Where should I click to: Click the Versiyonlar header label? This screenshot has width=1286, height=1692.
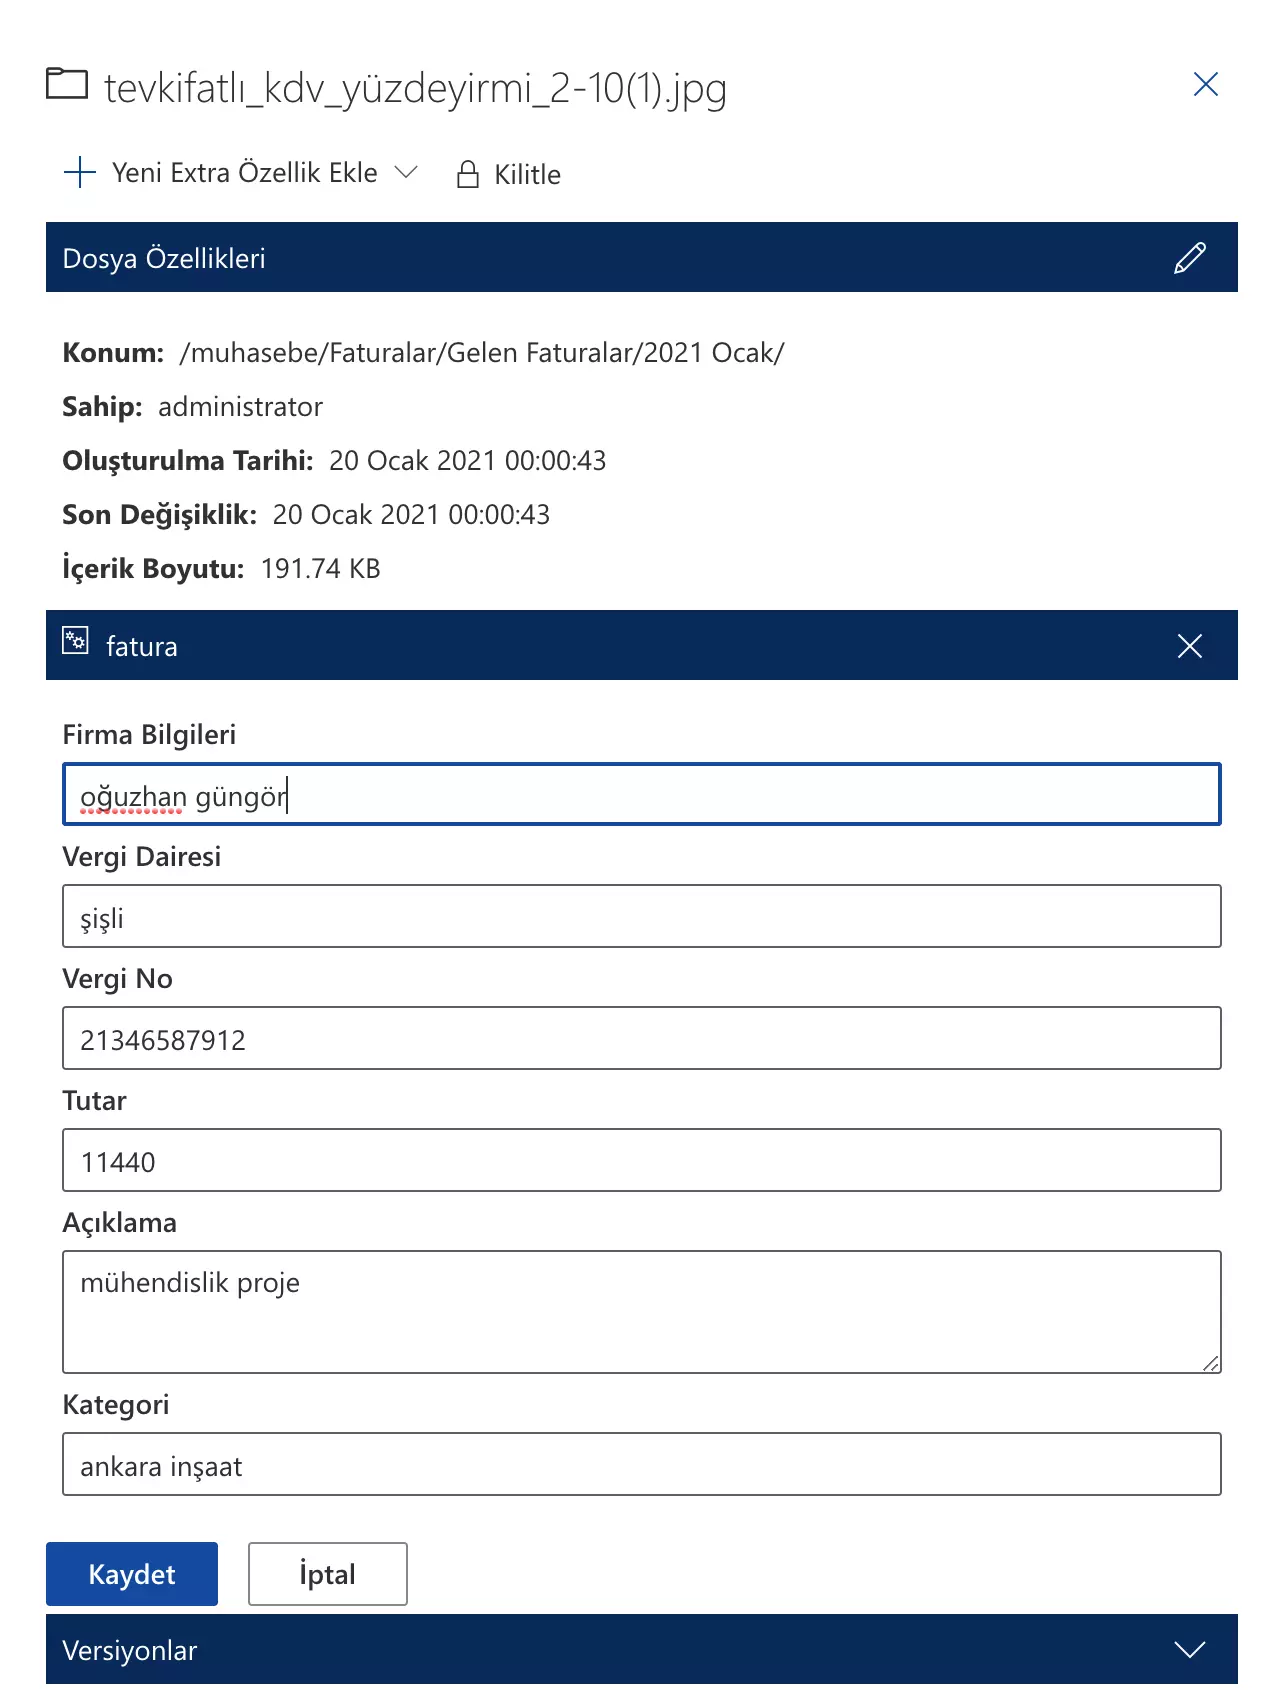point(130,1650)
